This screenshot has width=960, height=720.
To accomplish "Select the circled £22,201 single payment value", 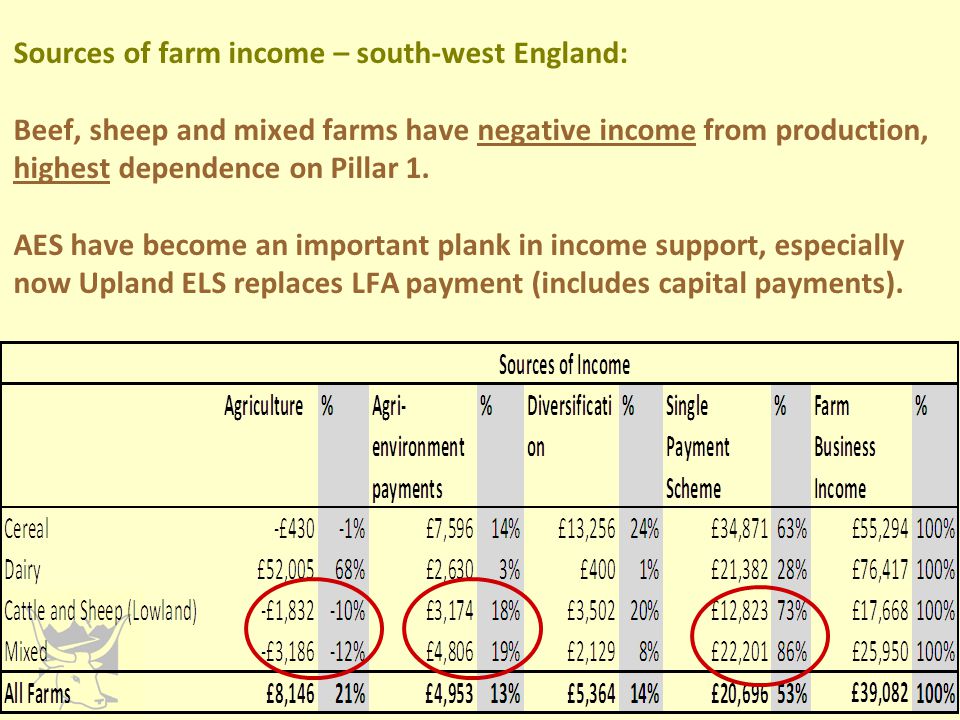I will coord(739,652).
